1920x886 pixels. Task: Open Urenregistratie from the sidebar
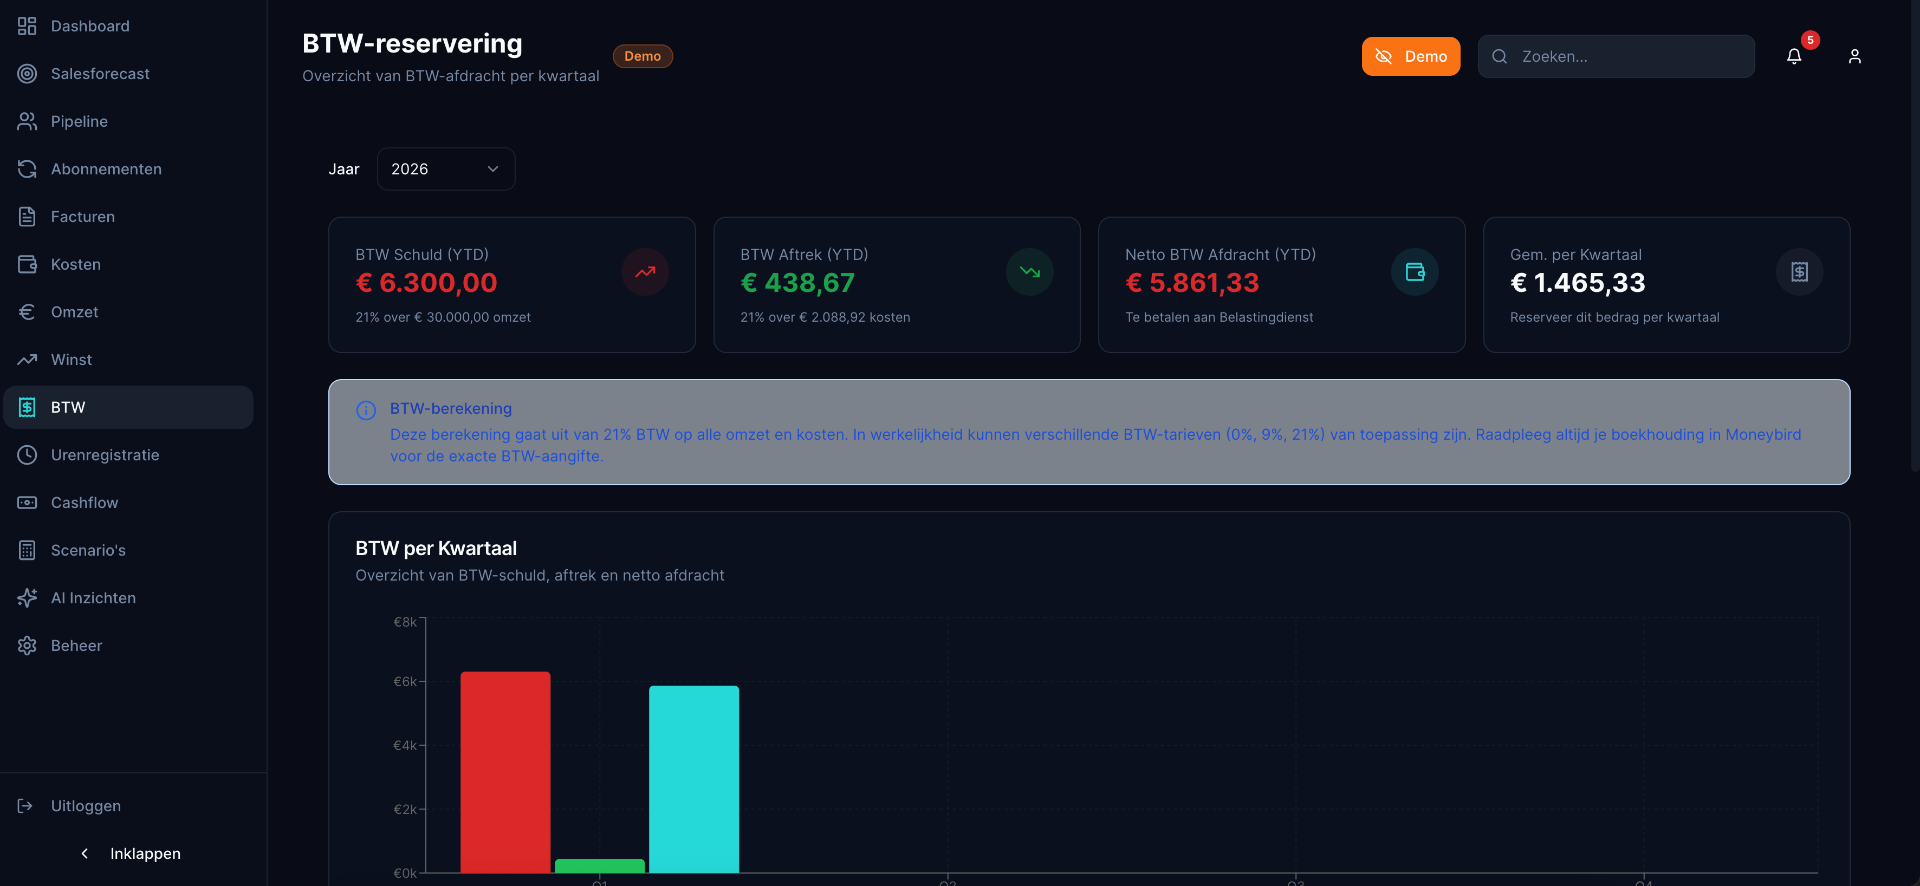pos(128,455)
